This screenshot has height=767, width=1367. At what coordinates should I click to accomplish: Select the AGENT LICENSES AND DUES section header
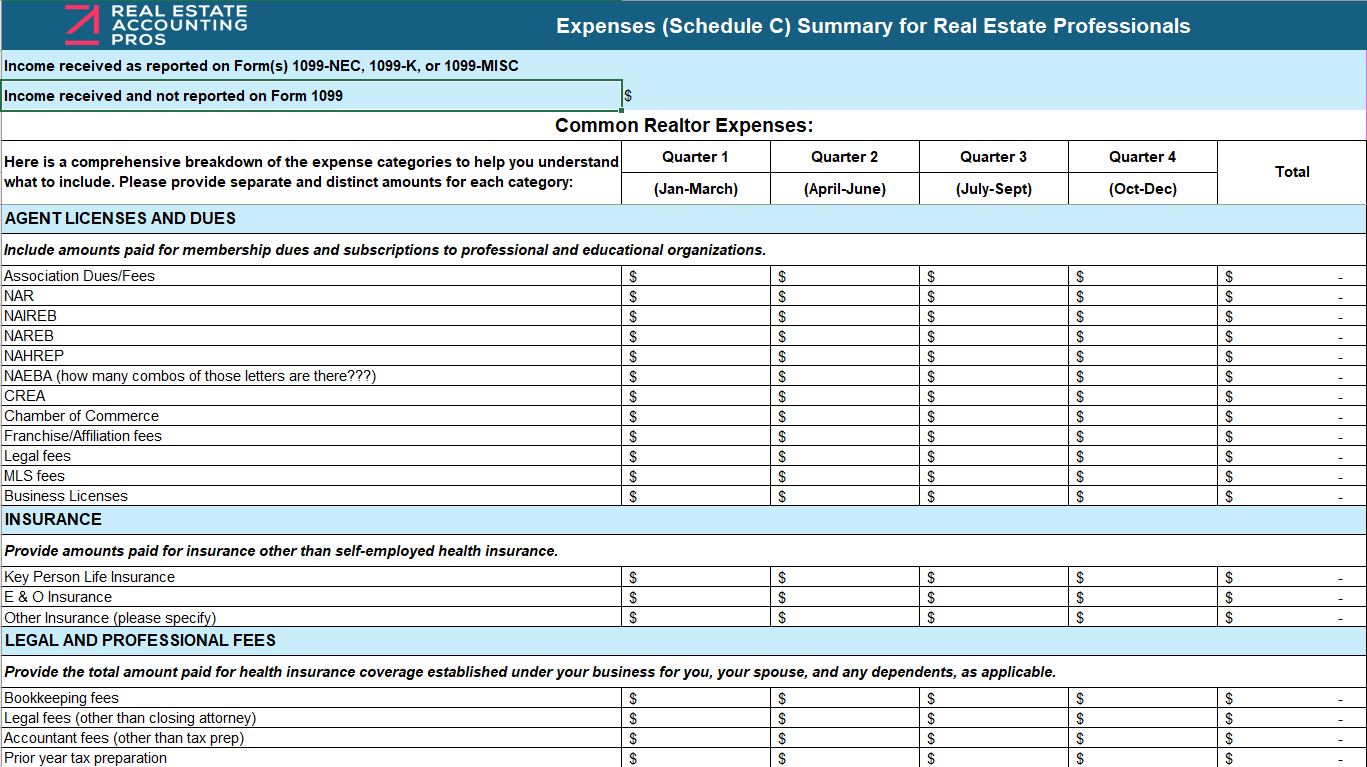coord(120,218)
